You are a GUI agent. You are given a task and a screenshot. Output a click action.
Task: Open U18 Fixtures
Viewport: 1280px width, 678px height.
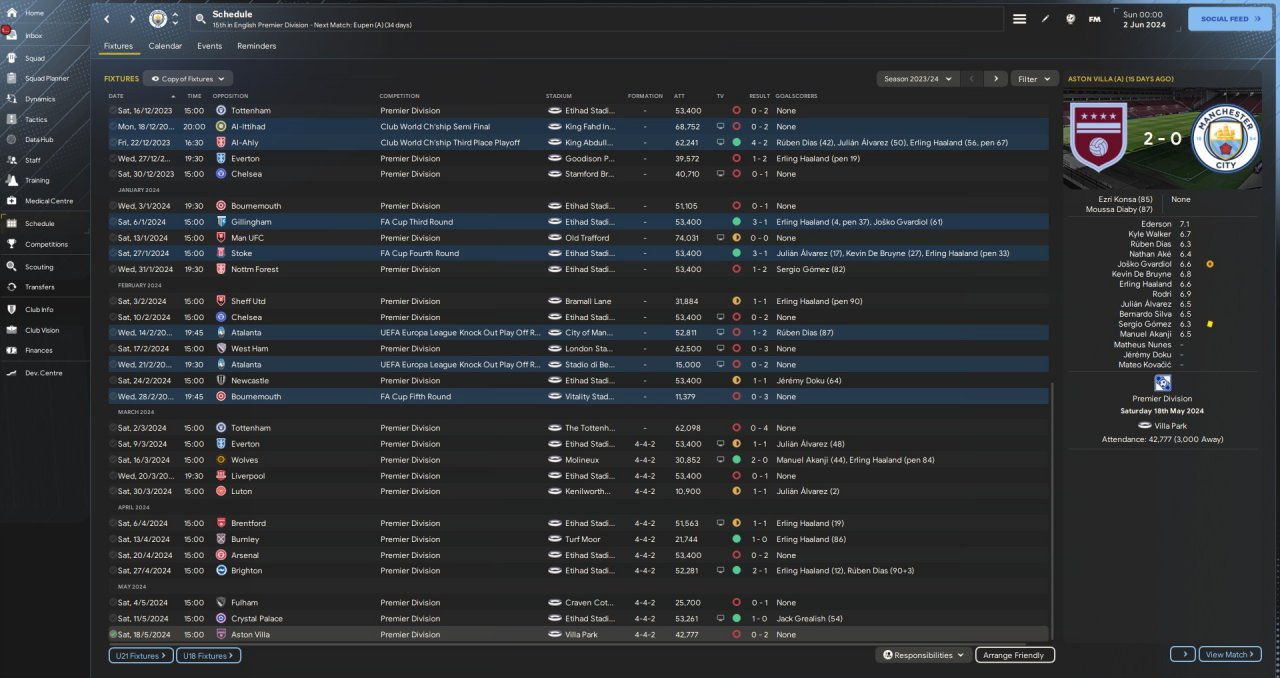point(208,655)
